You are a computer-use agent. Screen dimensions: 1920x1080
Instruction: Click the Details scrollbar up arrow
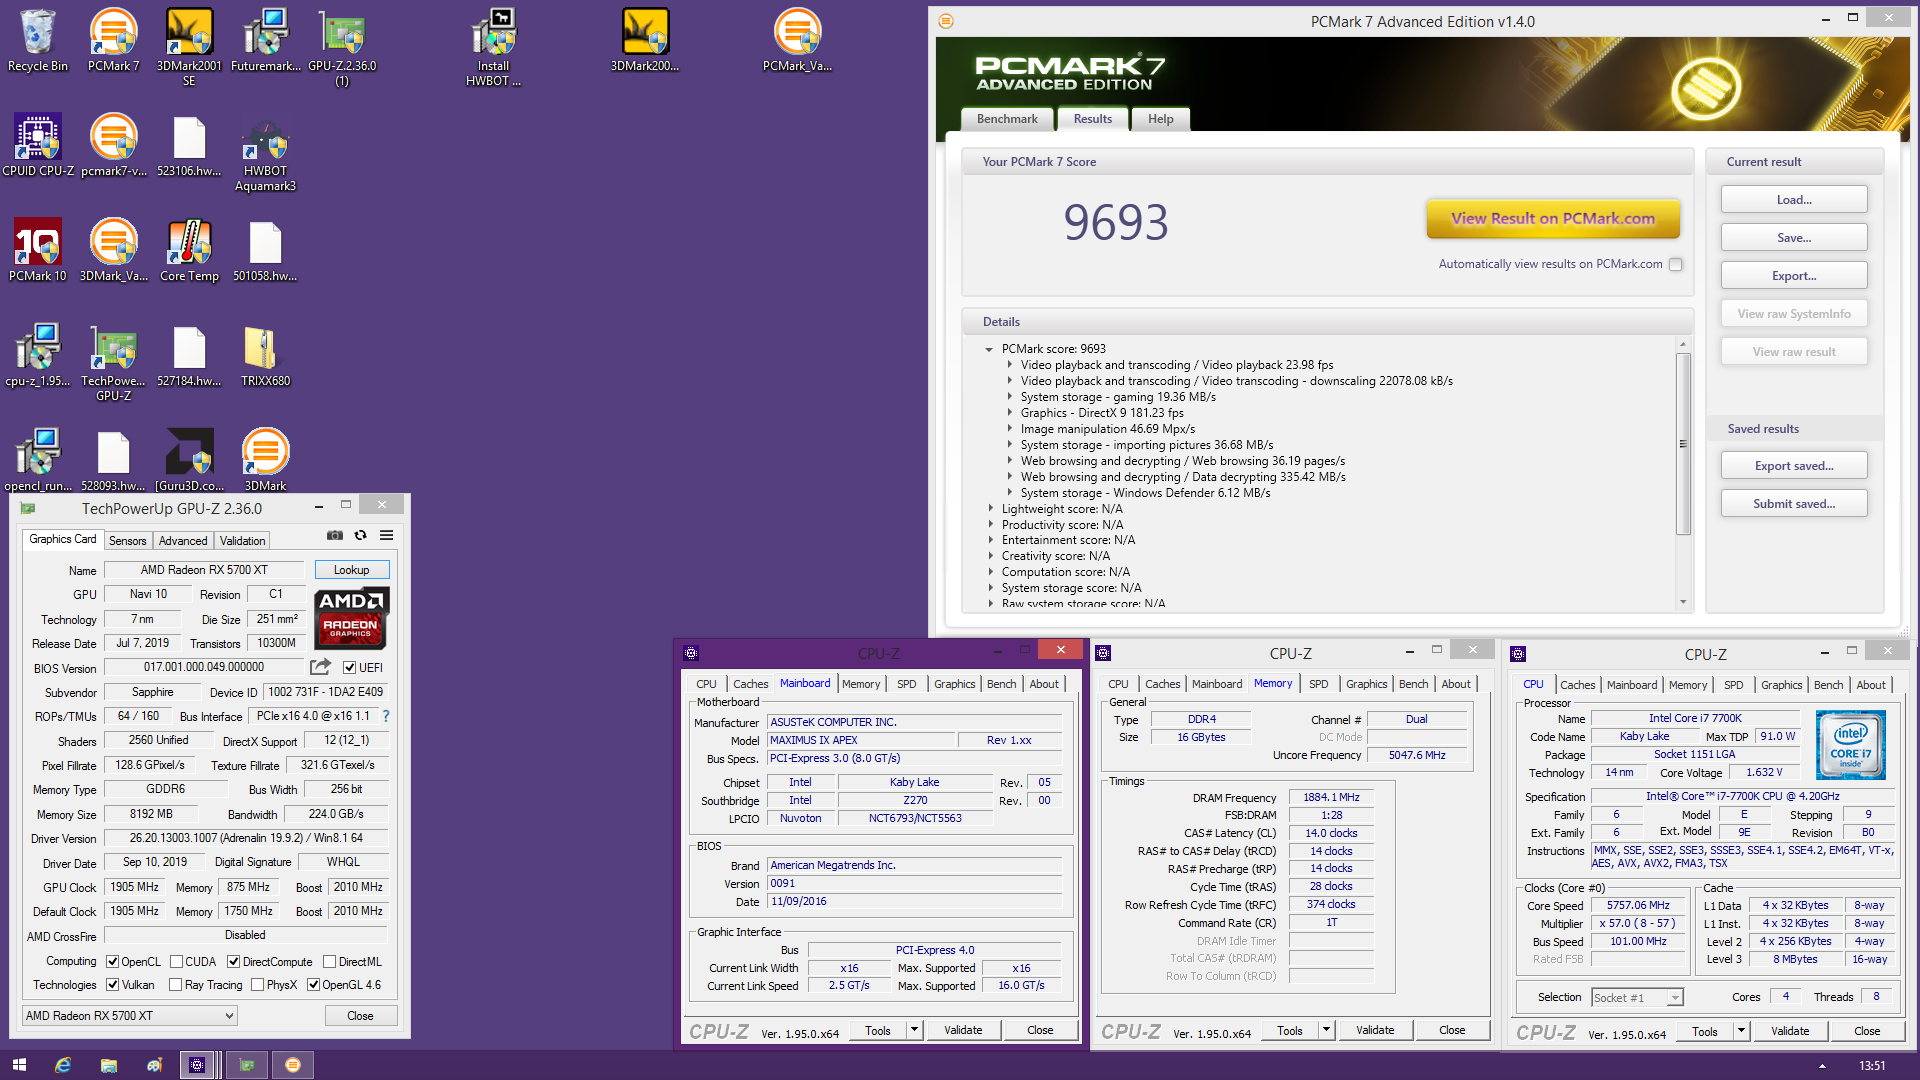(1683, 344)
